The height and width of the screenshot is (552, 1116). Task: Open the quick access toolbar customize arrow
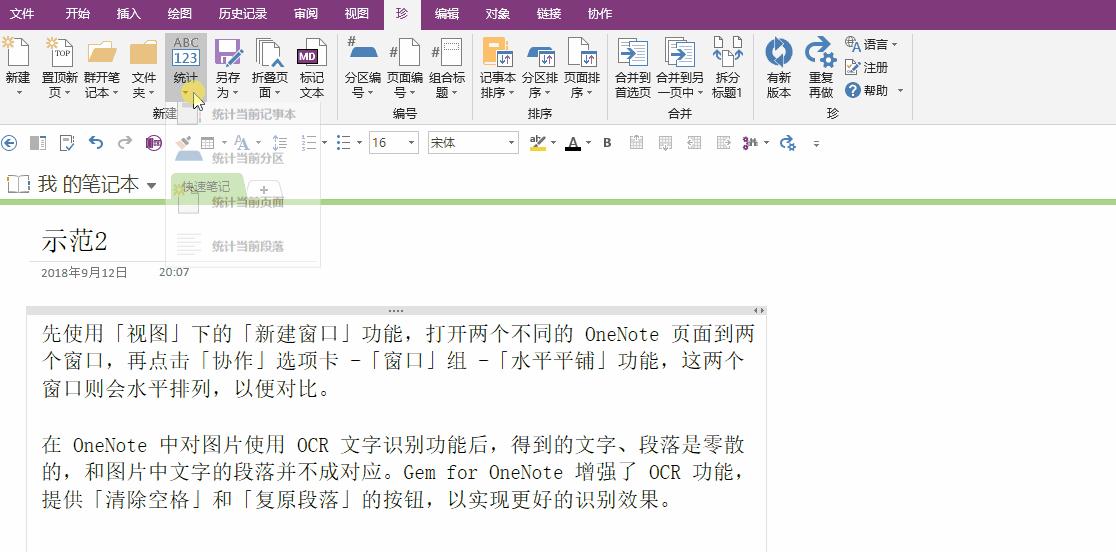816,144
